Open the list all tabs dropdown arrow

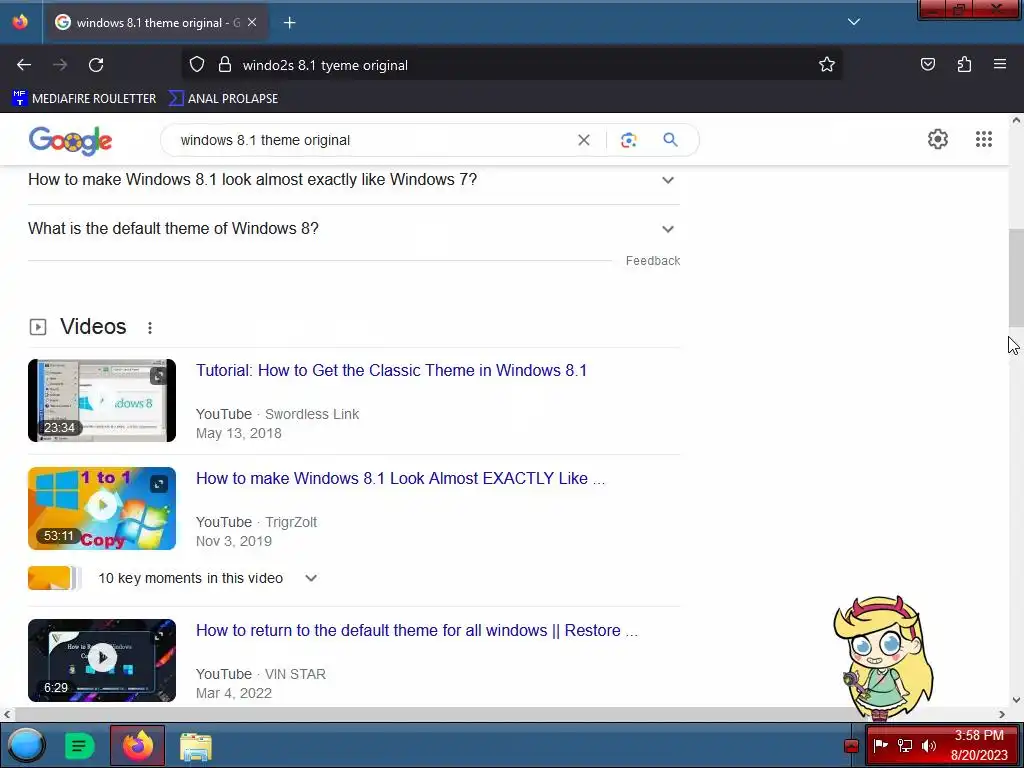[854, 22]
